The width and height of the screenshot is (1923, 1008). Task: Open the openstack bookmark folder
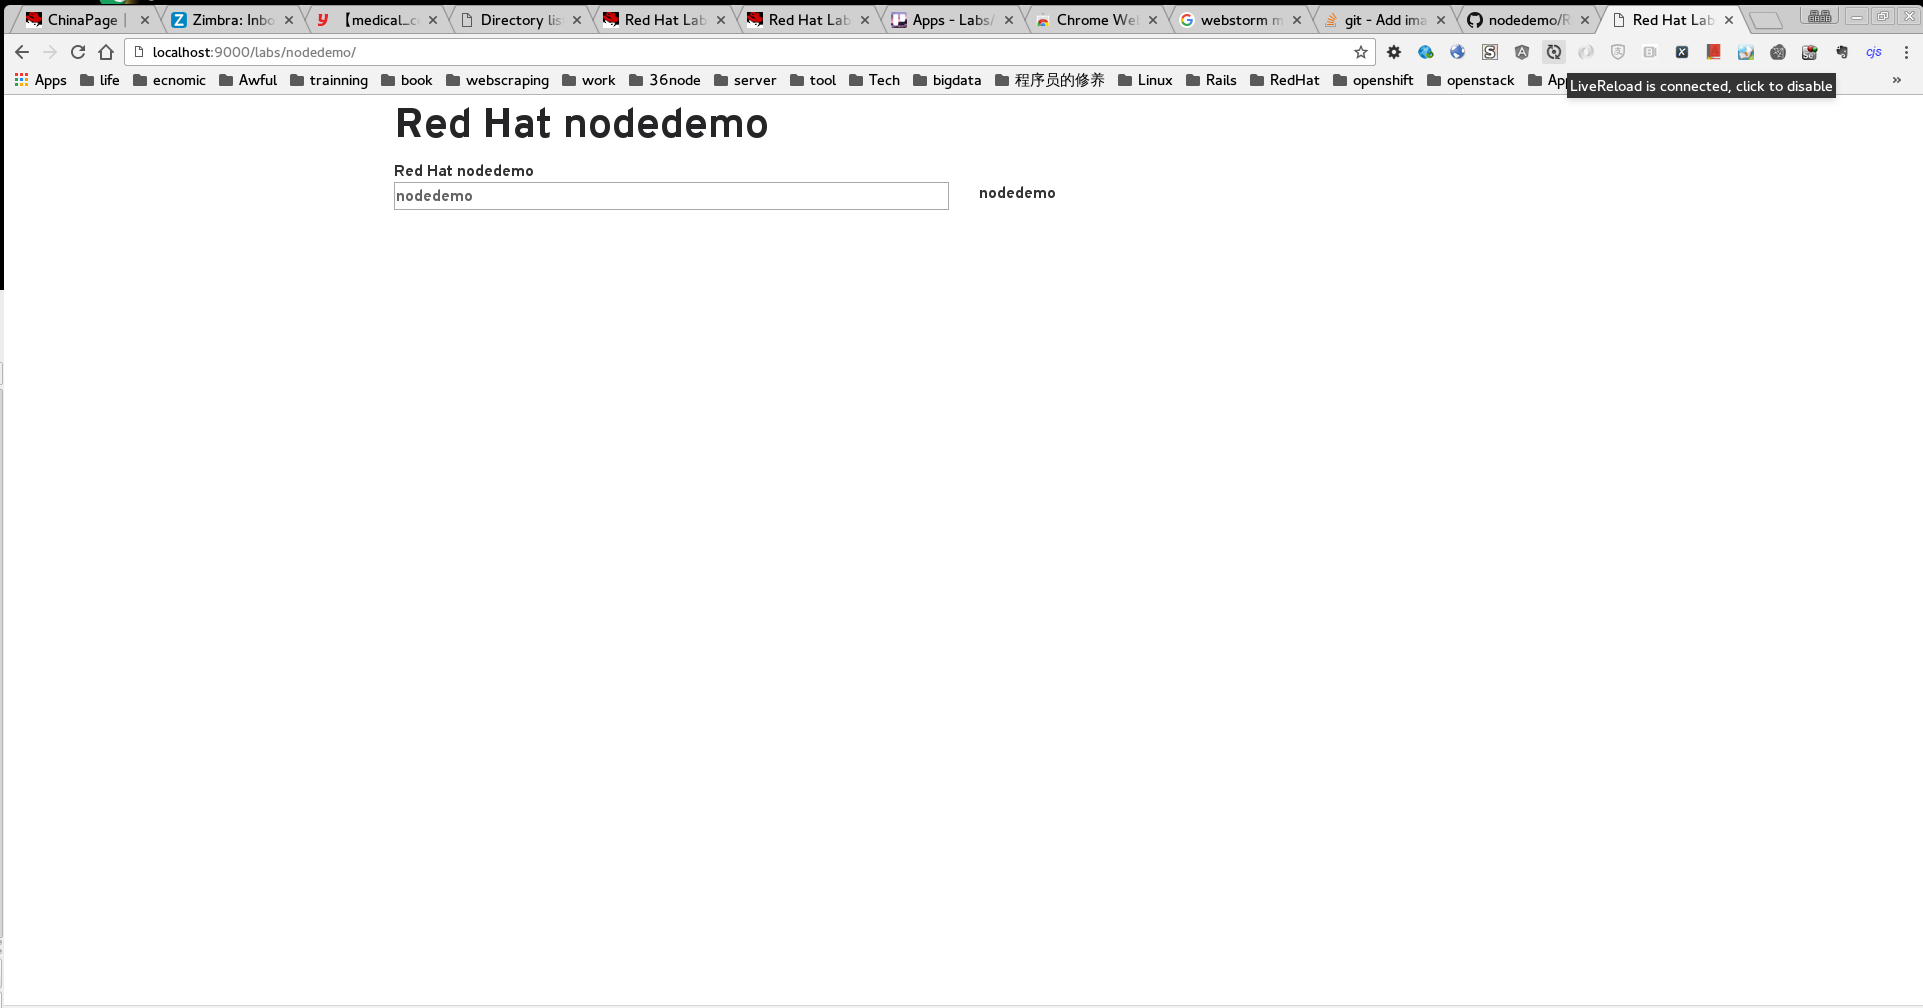(1471, 80)
